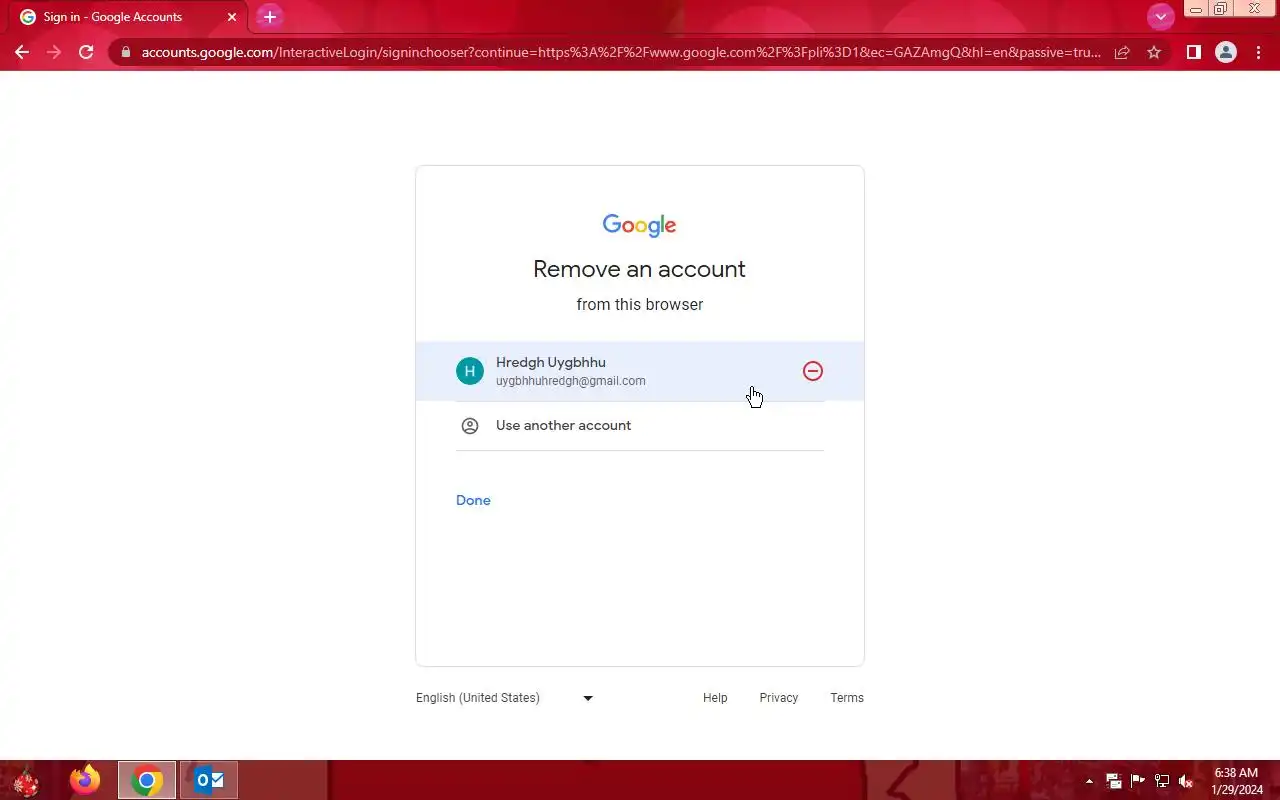View site information via the lock icon
The width and height of the screenshot is (1280, 800).
click(x=125, y=52)
